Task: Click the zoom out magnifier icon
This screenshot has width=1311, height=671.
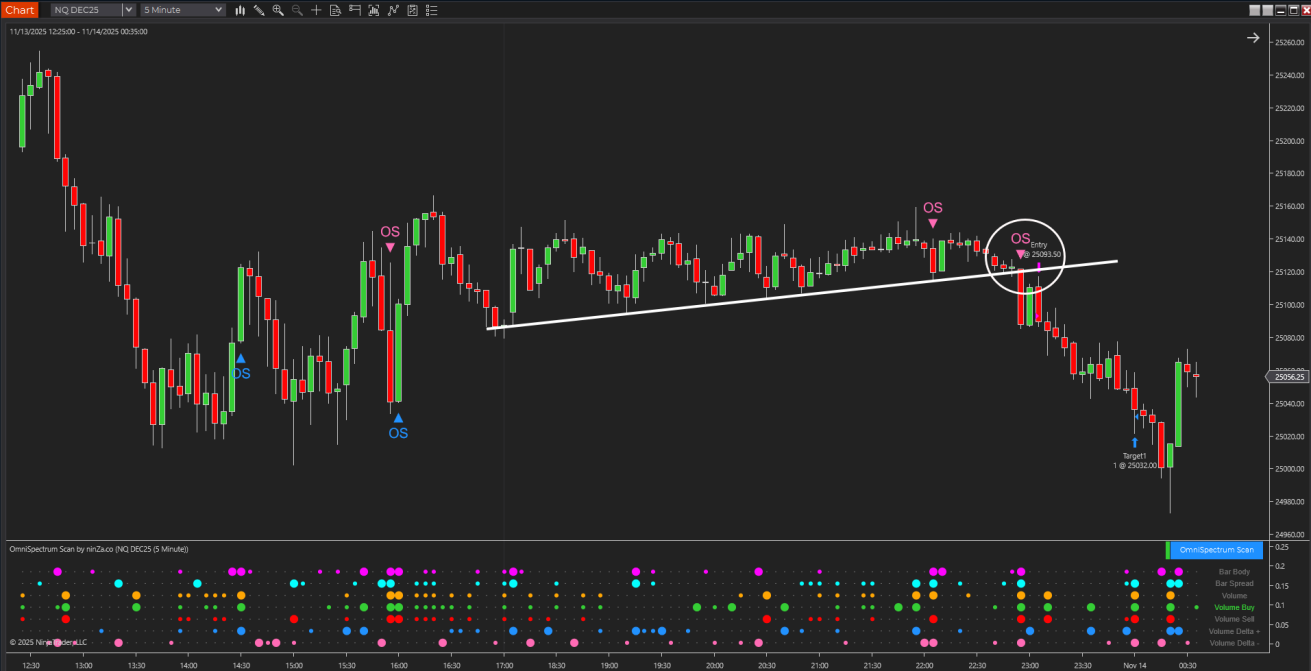Action: 296,10
